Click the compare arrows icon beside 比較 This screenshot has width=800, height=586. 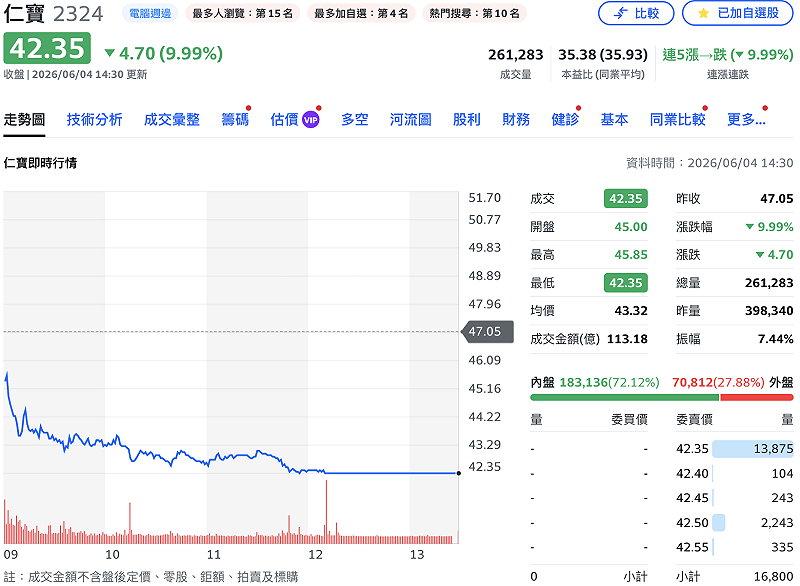620,13
